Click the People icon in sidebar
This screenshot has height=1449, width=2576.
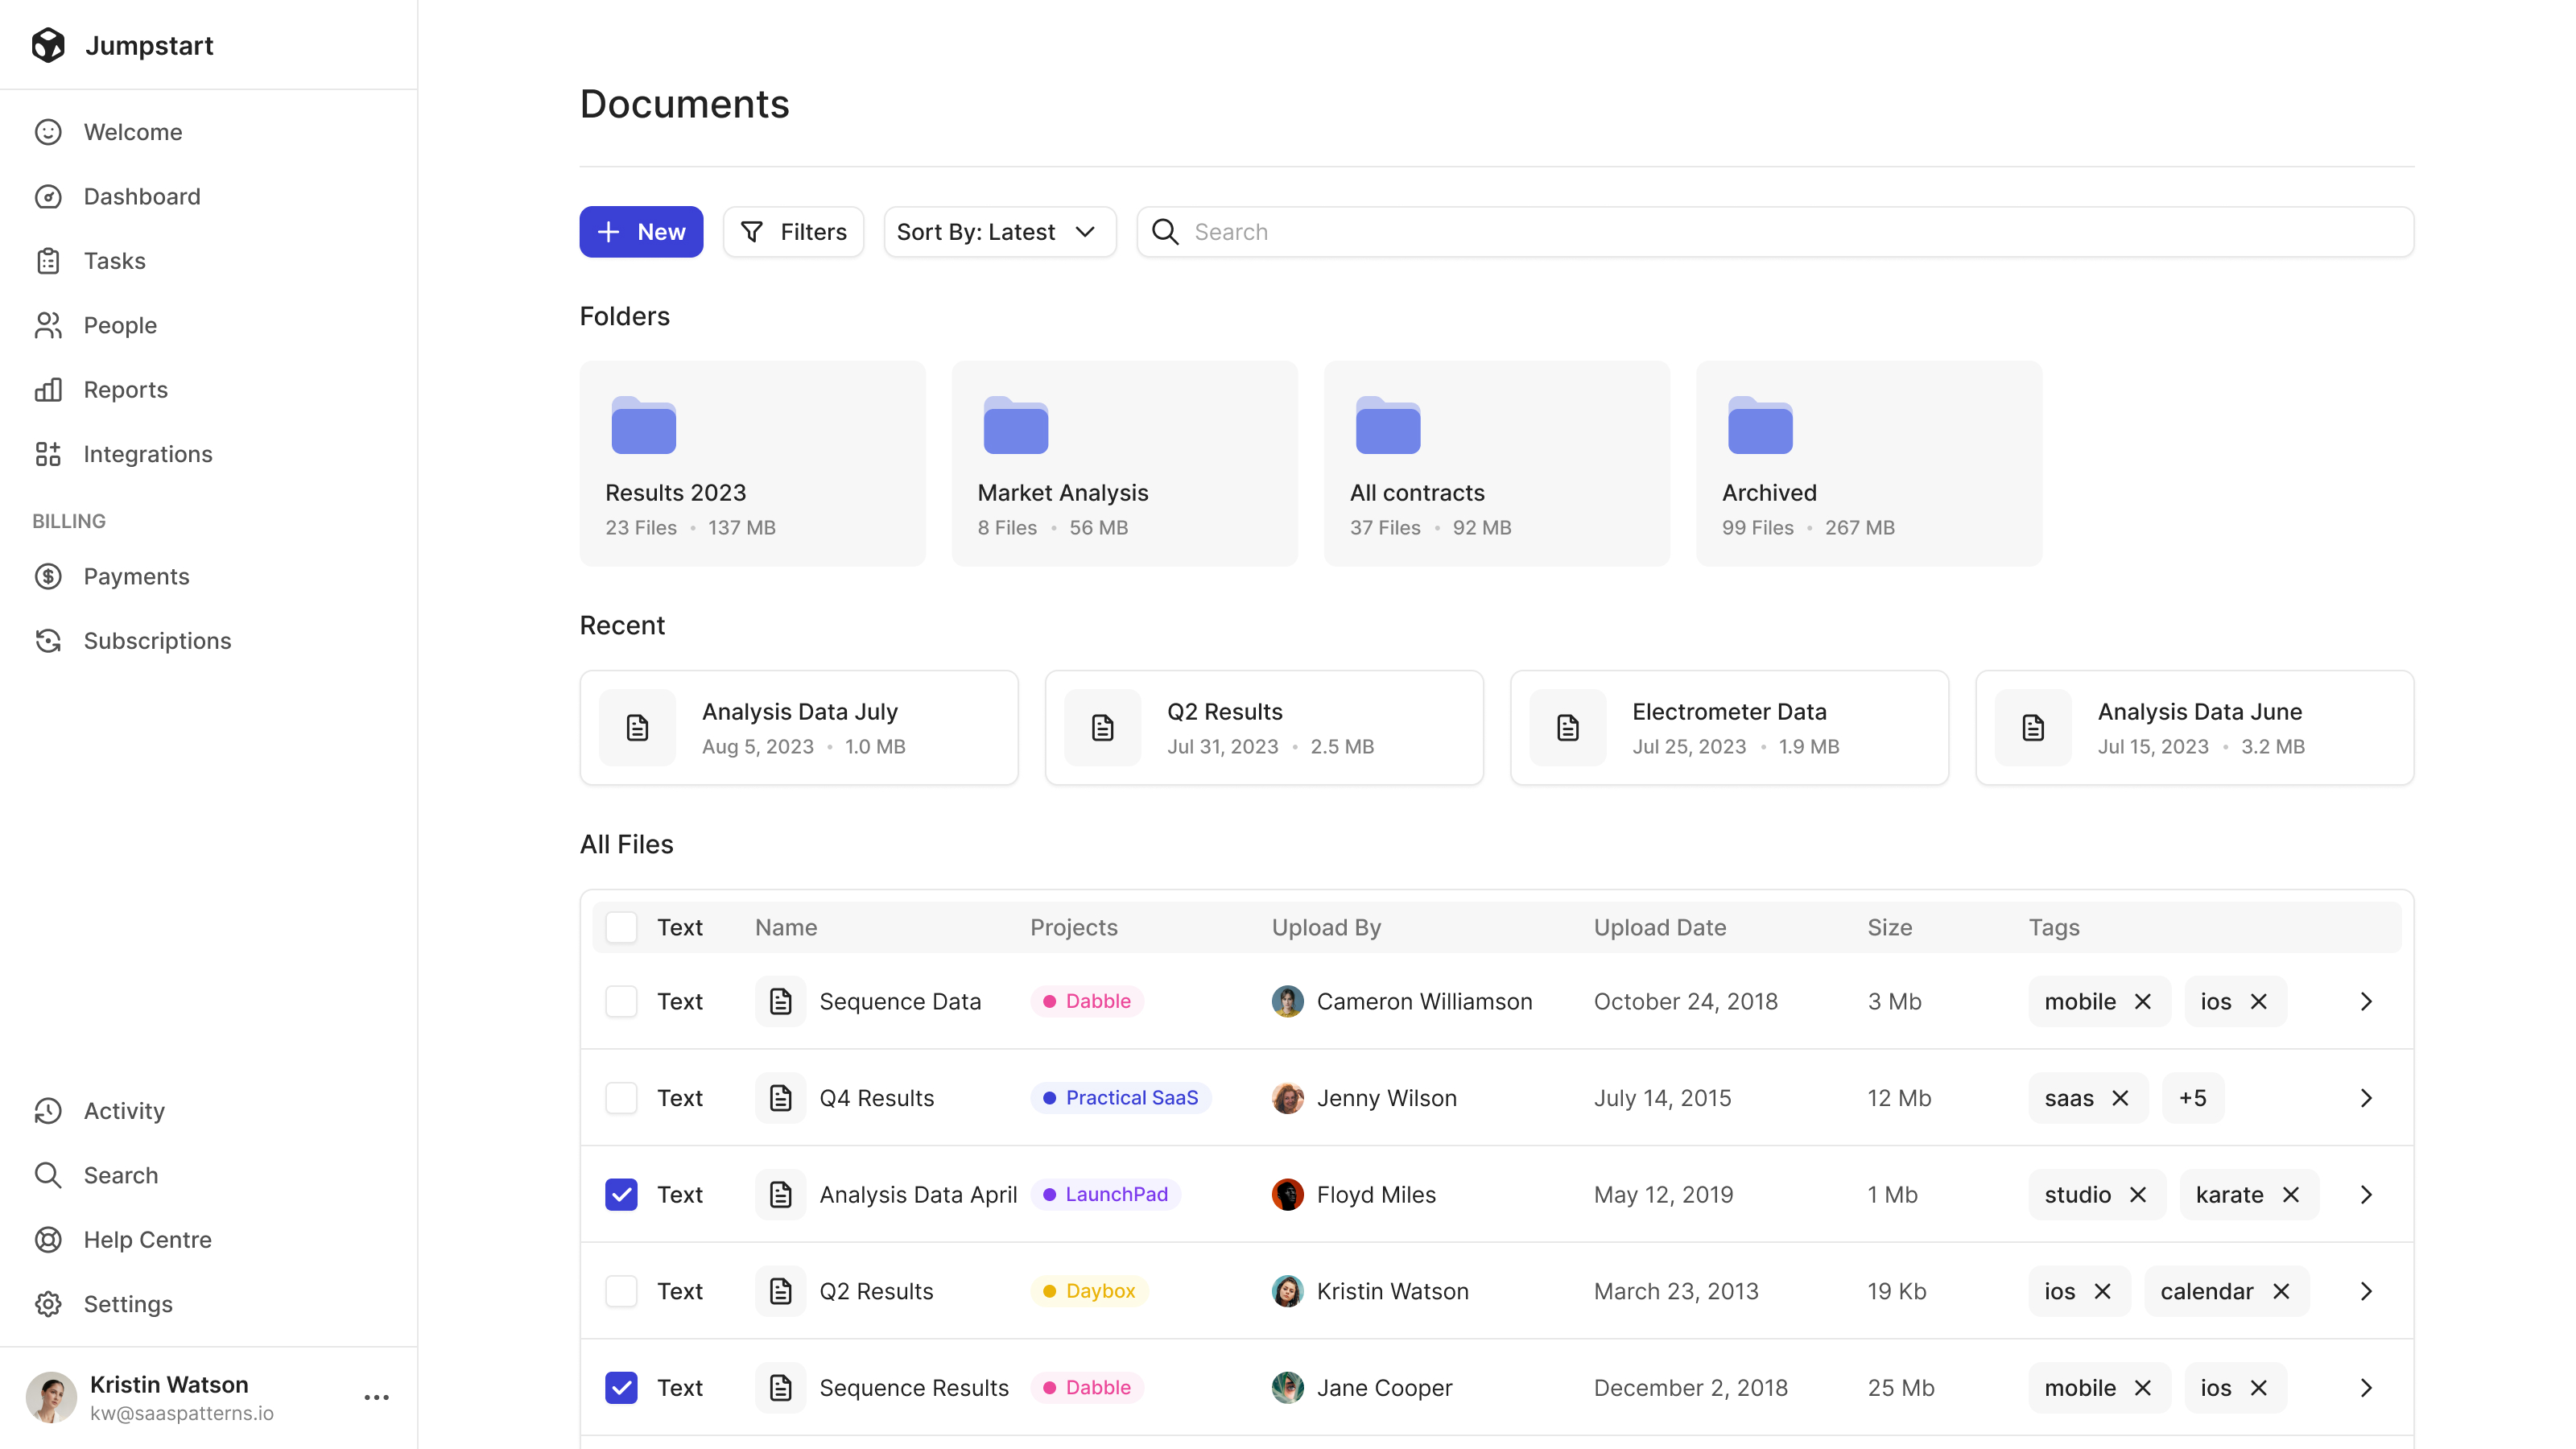48,325
